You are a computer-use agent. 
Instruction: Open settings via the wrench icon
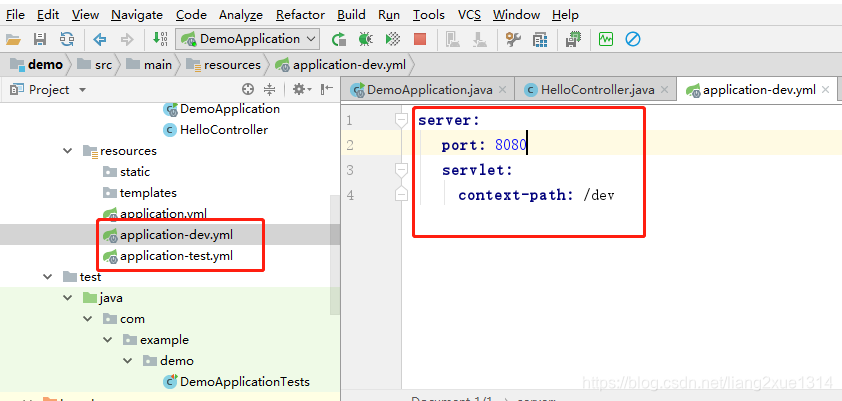513,39
